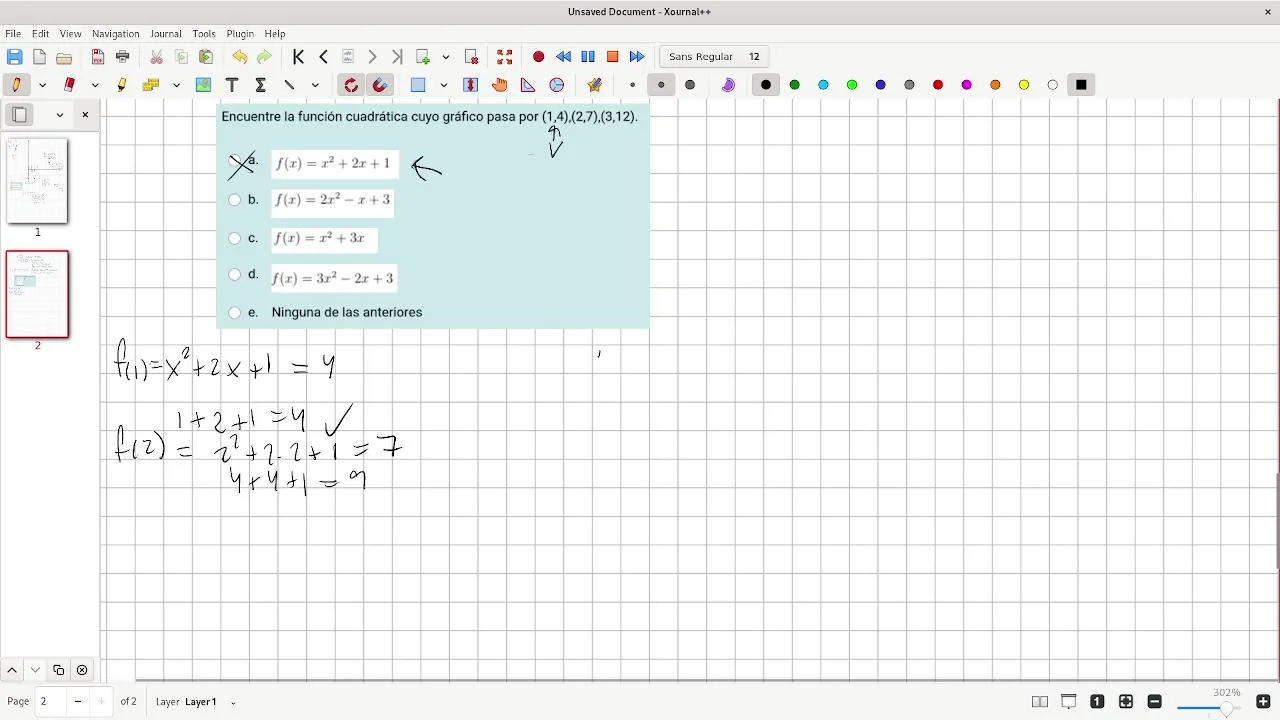Image resolution: width=1280 pixels, height=720 pixels.
Task: Open the line shape dropdown arrow
Action: [x=315, y=85]
